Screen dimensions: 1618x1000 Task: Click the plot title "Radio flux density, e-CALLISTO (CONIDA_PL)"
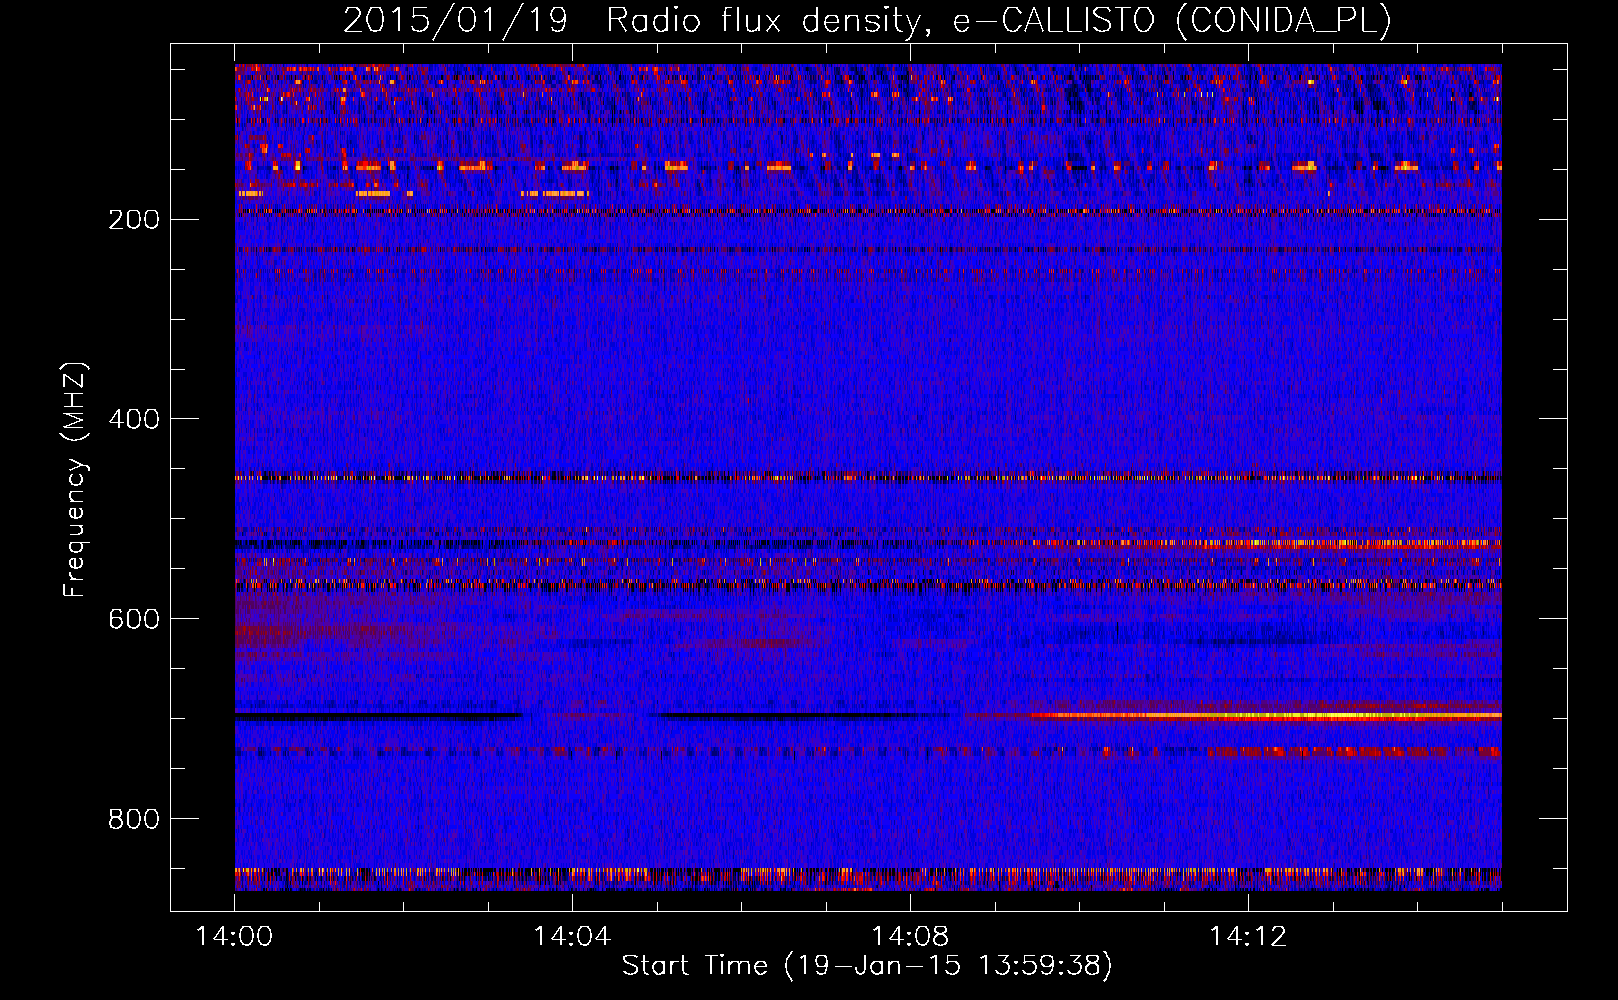point(998,20)
